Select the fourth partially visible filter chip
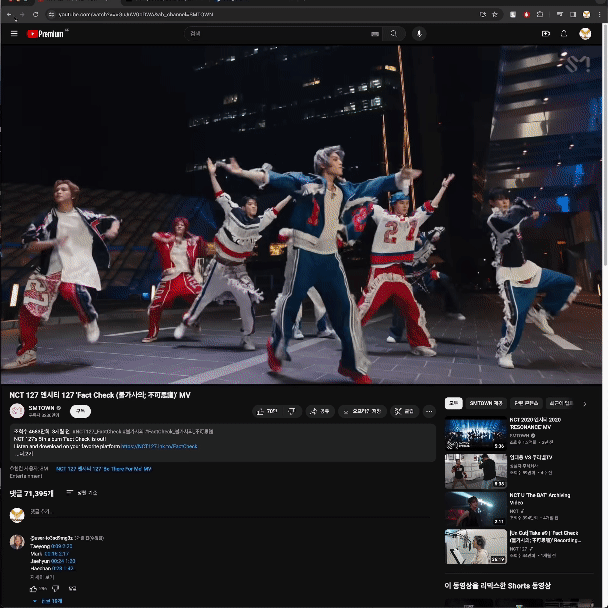Screen dimensions: 608x608 pos(560,403)
